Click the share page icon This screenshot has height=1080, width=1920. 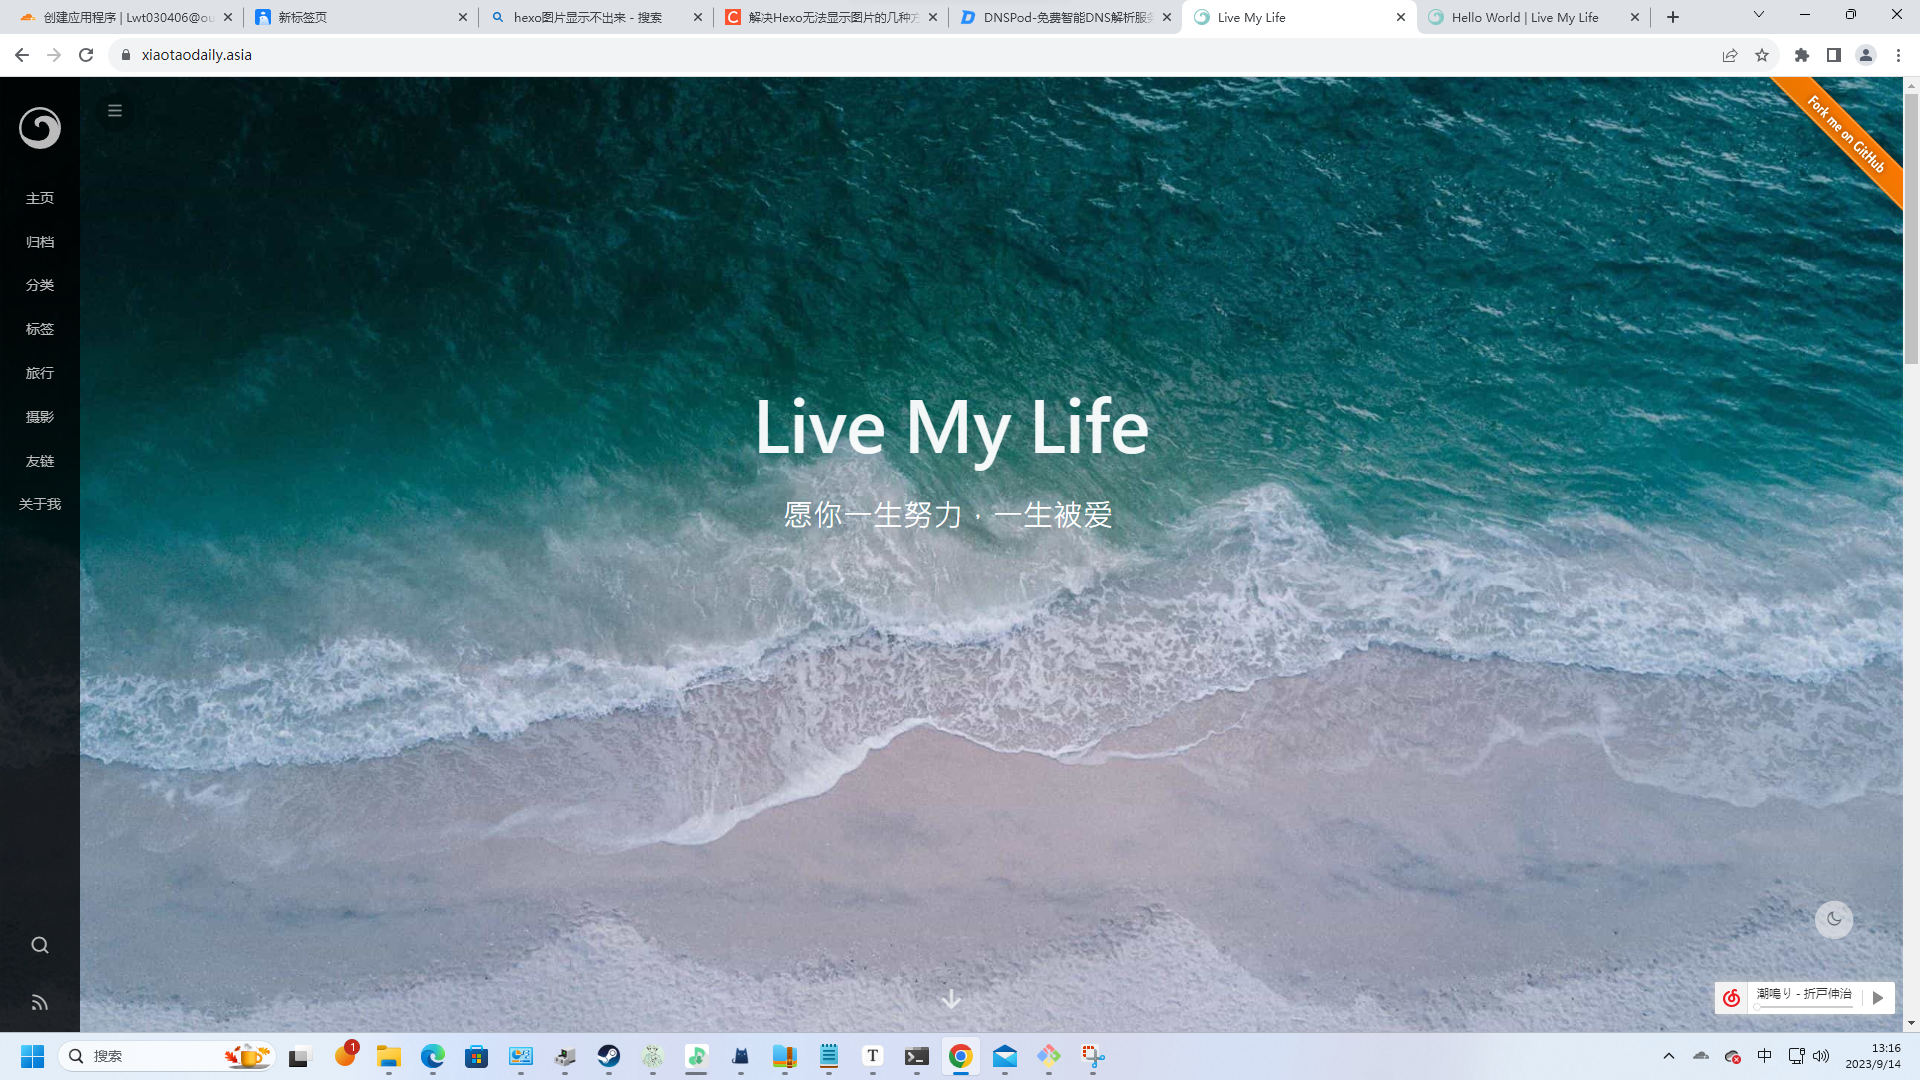1730,55
